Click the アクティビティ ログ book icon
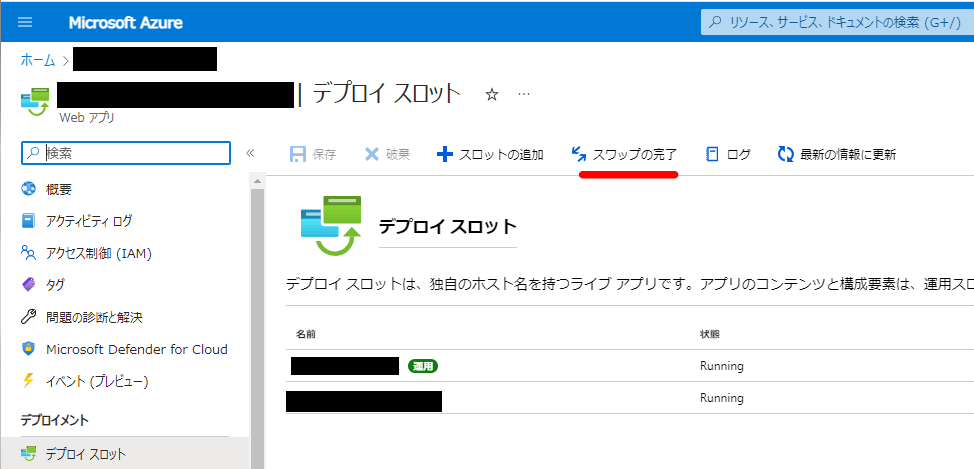The height and width of the screenshot is (469, 974). 29,221
